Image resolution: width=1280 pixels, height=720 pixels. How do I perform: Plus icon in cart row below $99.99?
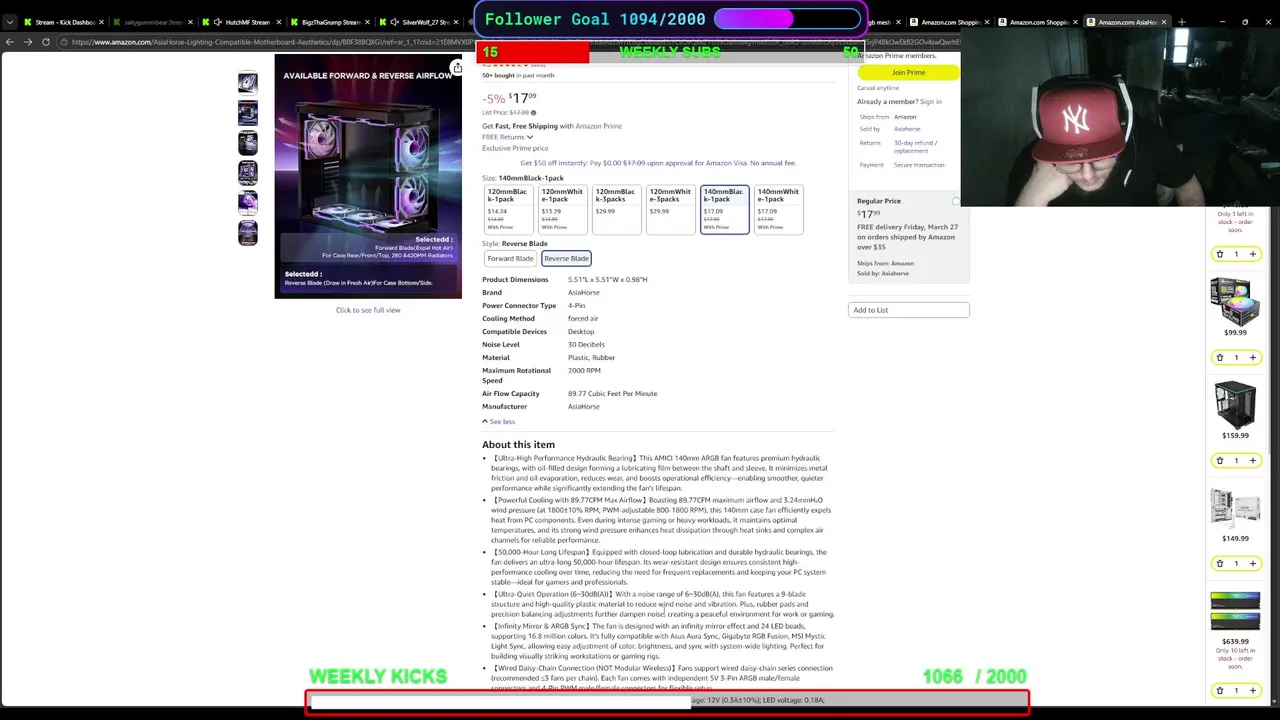click(x=1252, y=357)
